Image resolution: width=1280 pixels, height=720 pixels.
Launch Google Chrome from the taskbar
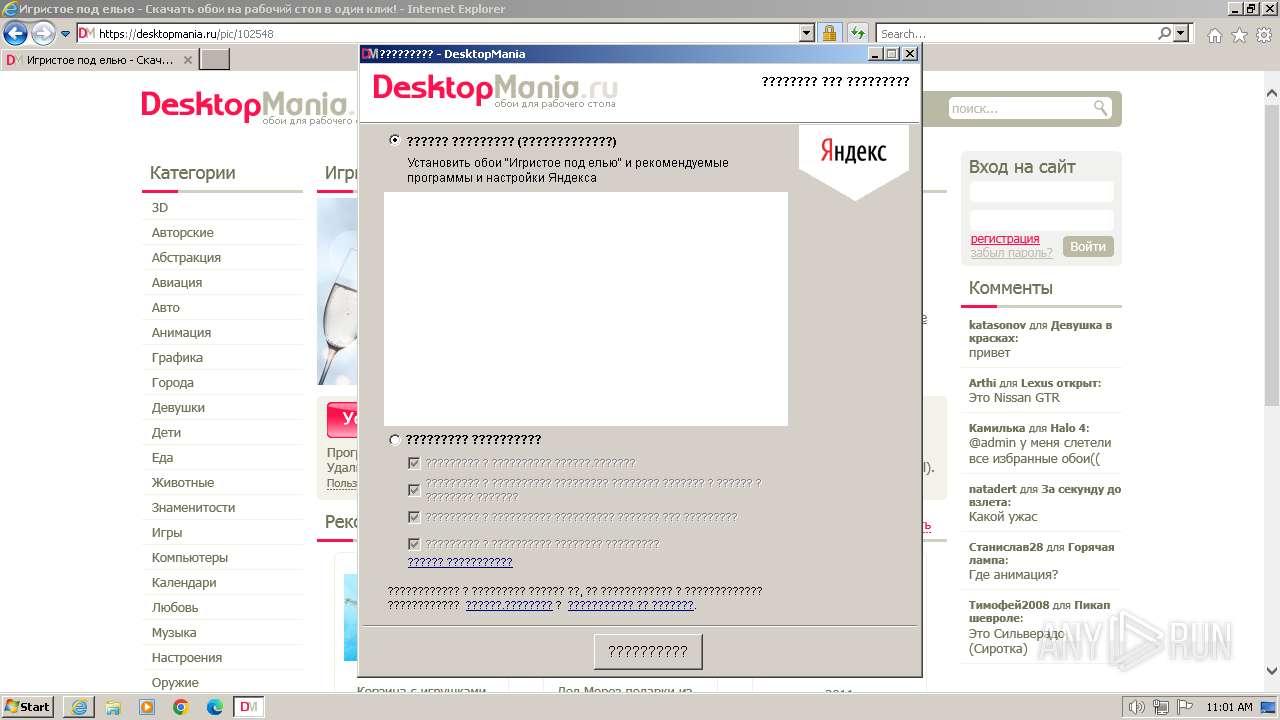pos(181,707)
